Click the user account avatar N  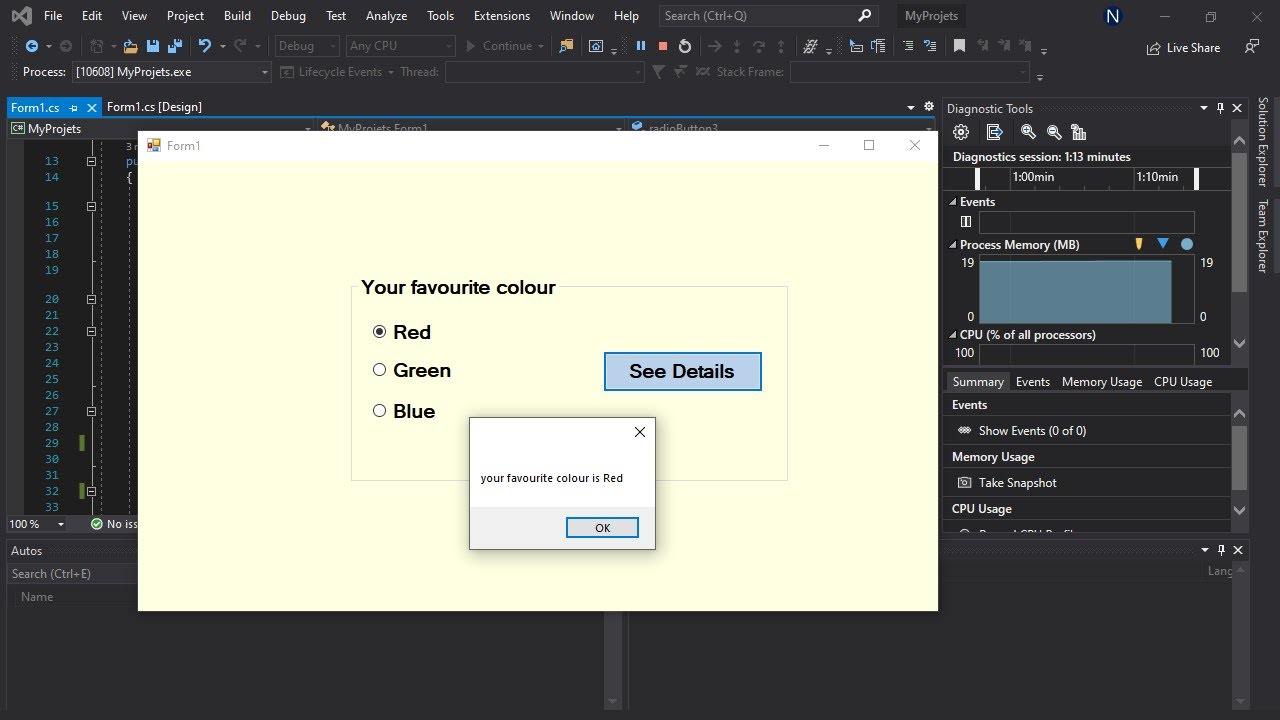coord(1113,16)
